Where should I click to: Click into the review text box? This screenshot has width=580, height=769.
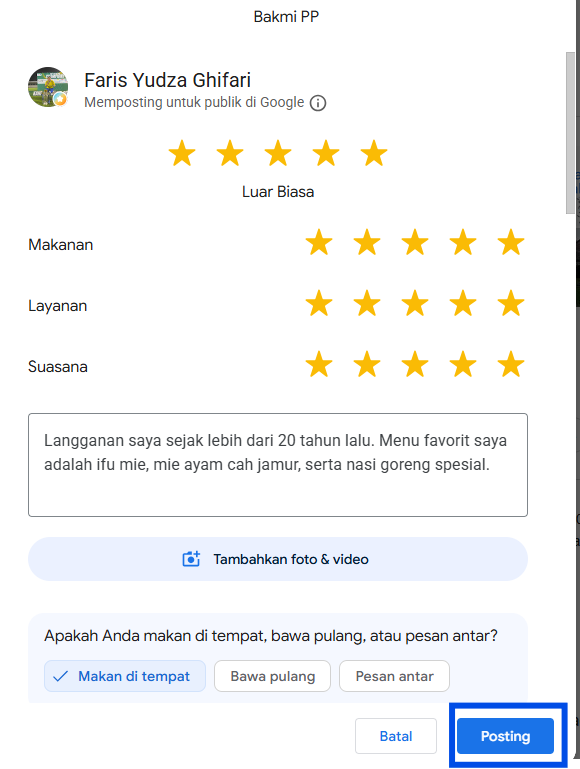coord(278,465)
